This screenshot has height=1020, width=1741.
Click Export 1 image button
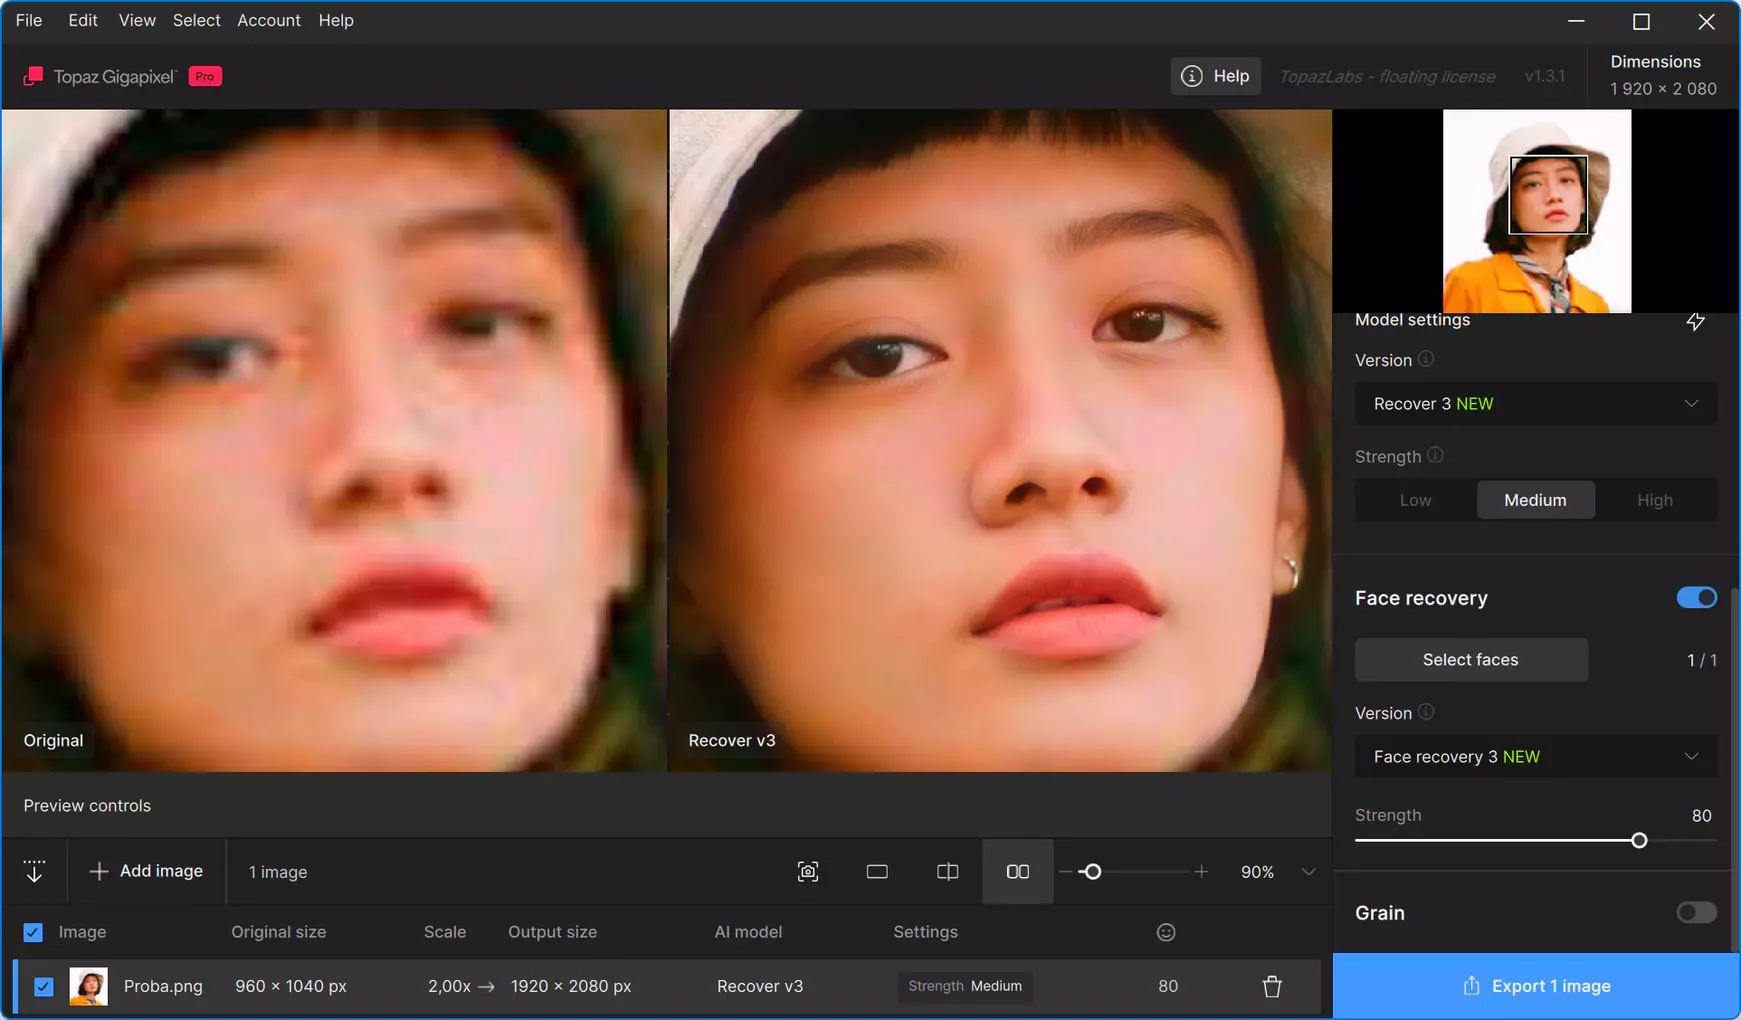pyautogui.click(x=1536, y=986)
